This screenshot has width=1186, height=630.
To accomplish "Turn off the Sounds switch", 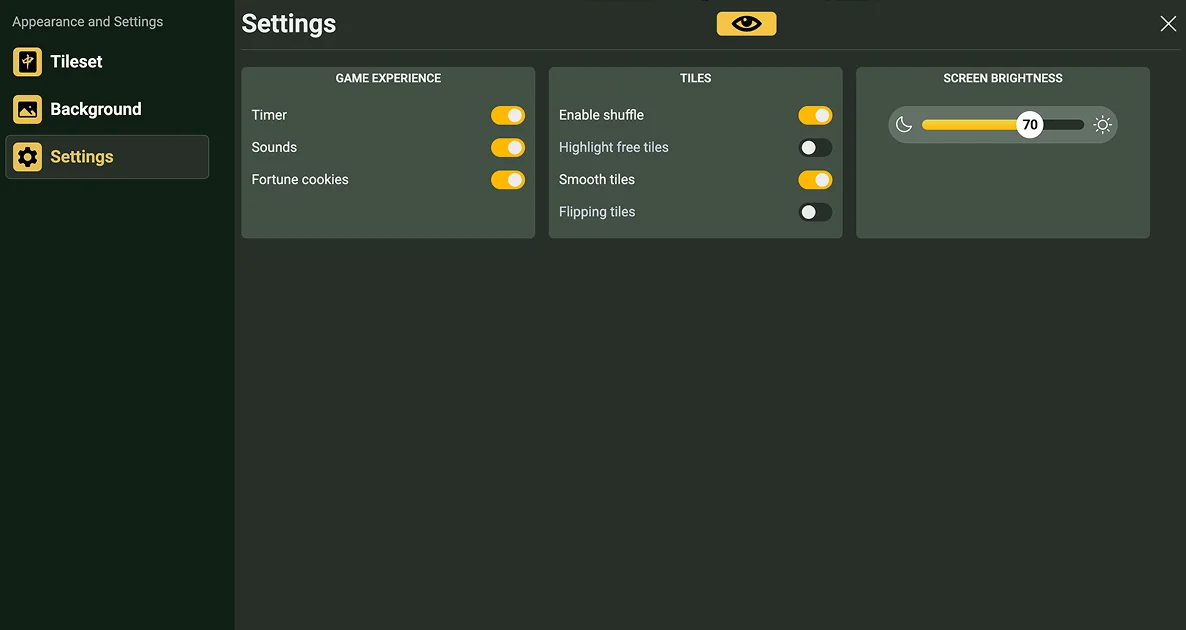I will [508, 148].
